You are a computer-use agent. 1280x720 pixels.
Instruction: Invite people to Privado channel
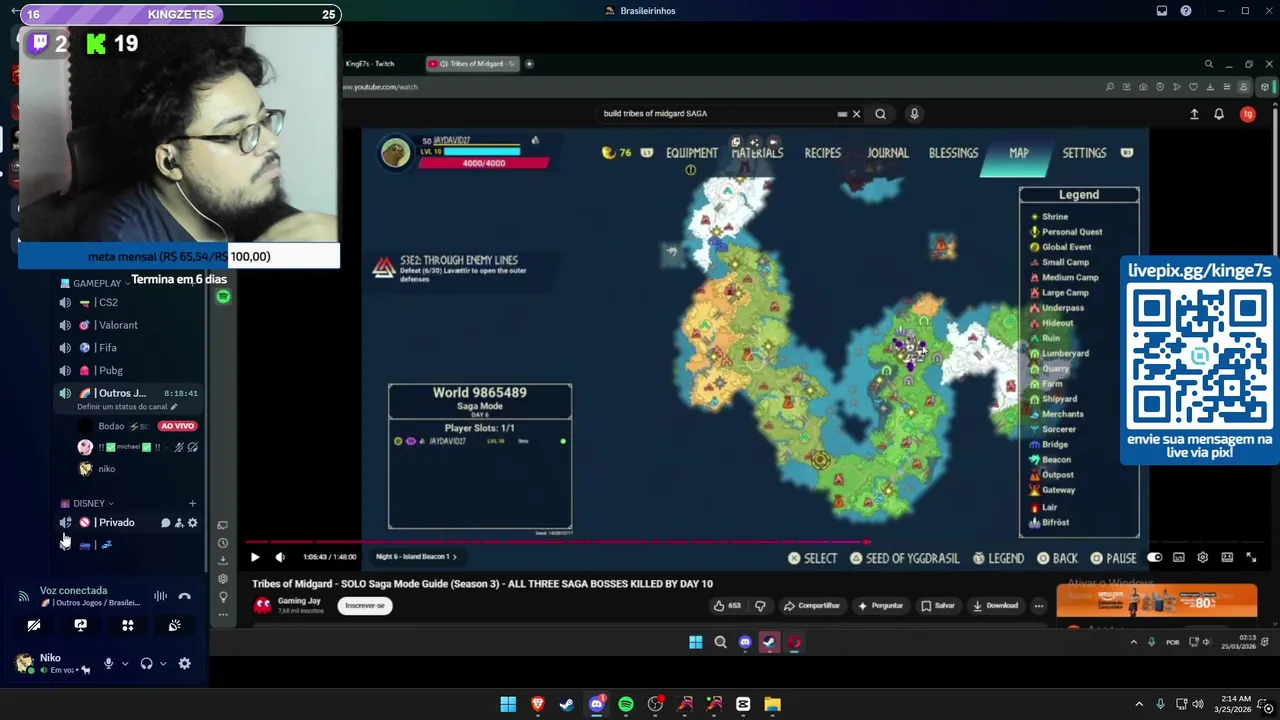pos(179,523)
